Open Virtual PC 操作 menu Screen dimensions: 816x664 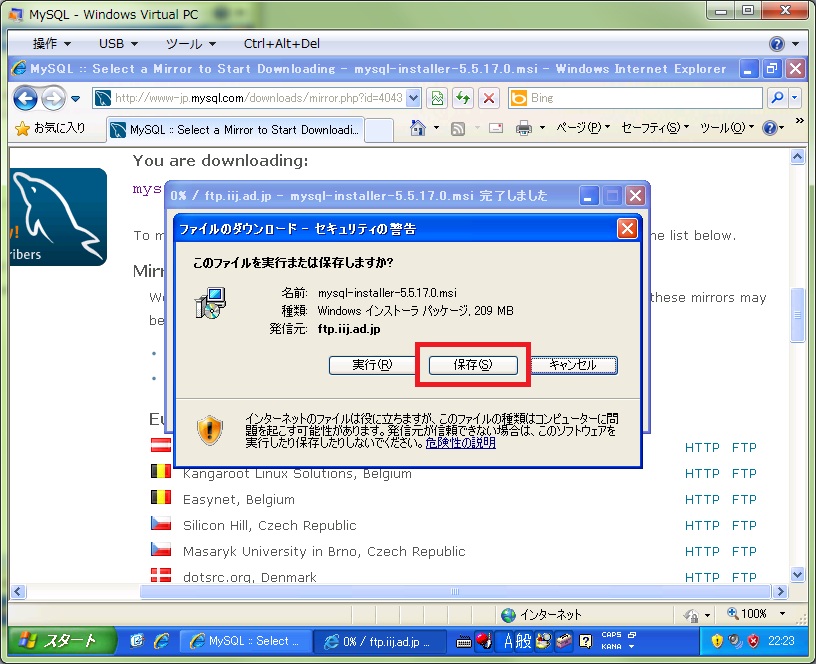tap(52, 44)
